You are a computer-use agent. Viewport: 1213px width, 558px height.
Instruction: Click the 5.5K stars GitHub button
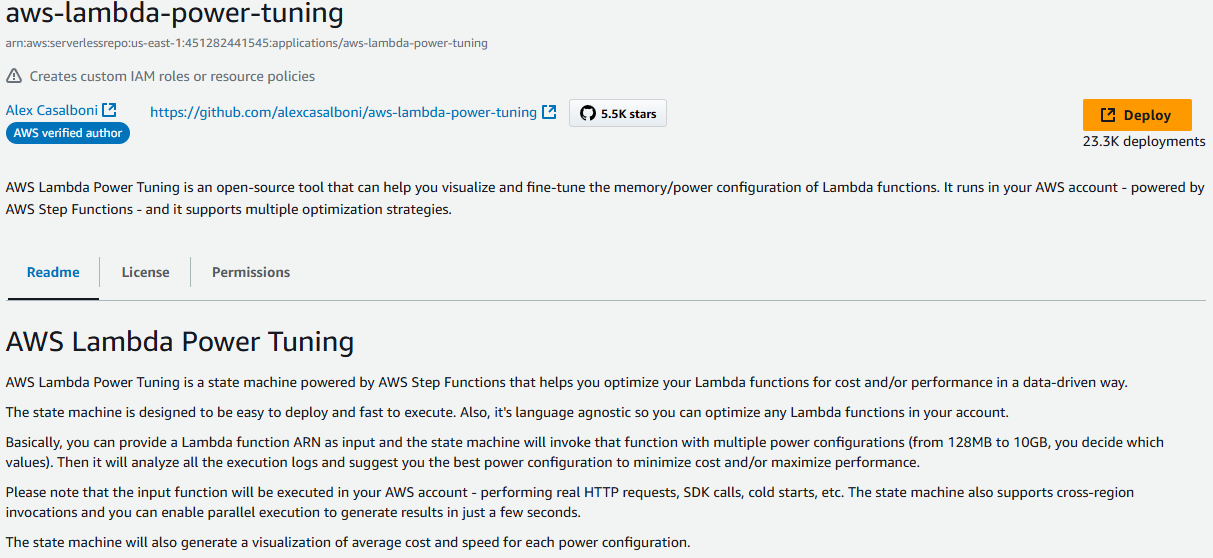(618, 113)
